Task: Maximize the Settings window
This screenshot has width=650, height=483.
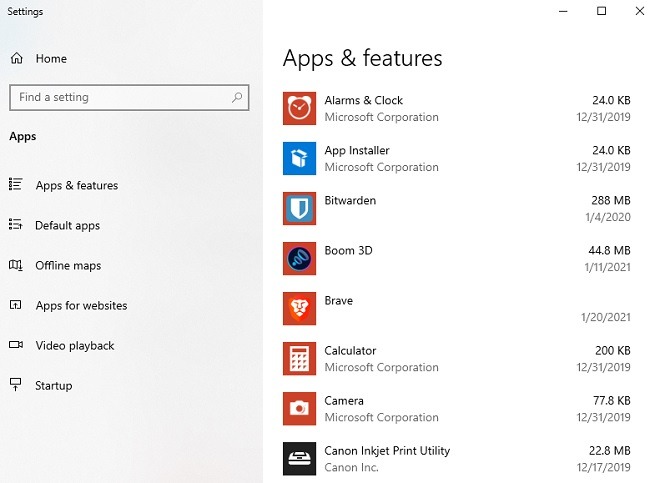Action: click(x=601, y=11)
